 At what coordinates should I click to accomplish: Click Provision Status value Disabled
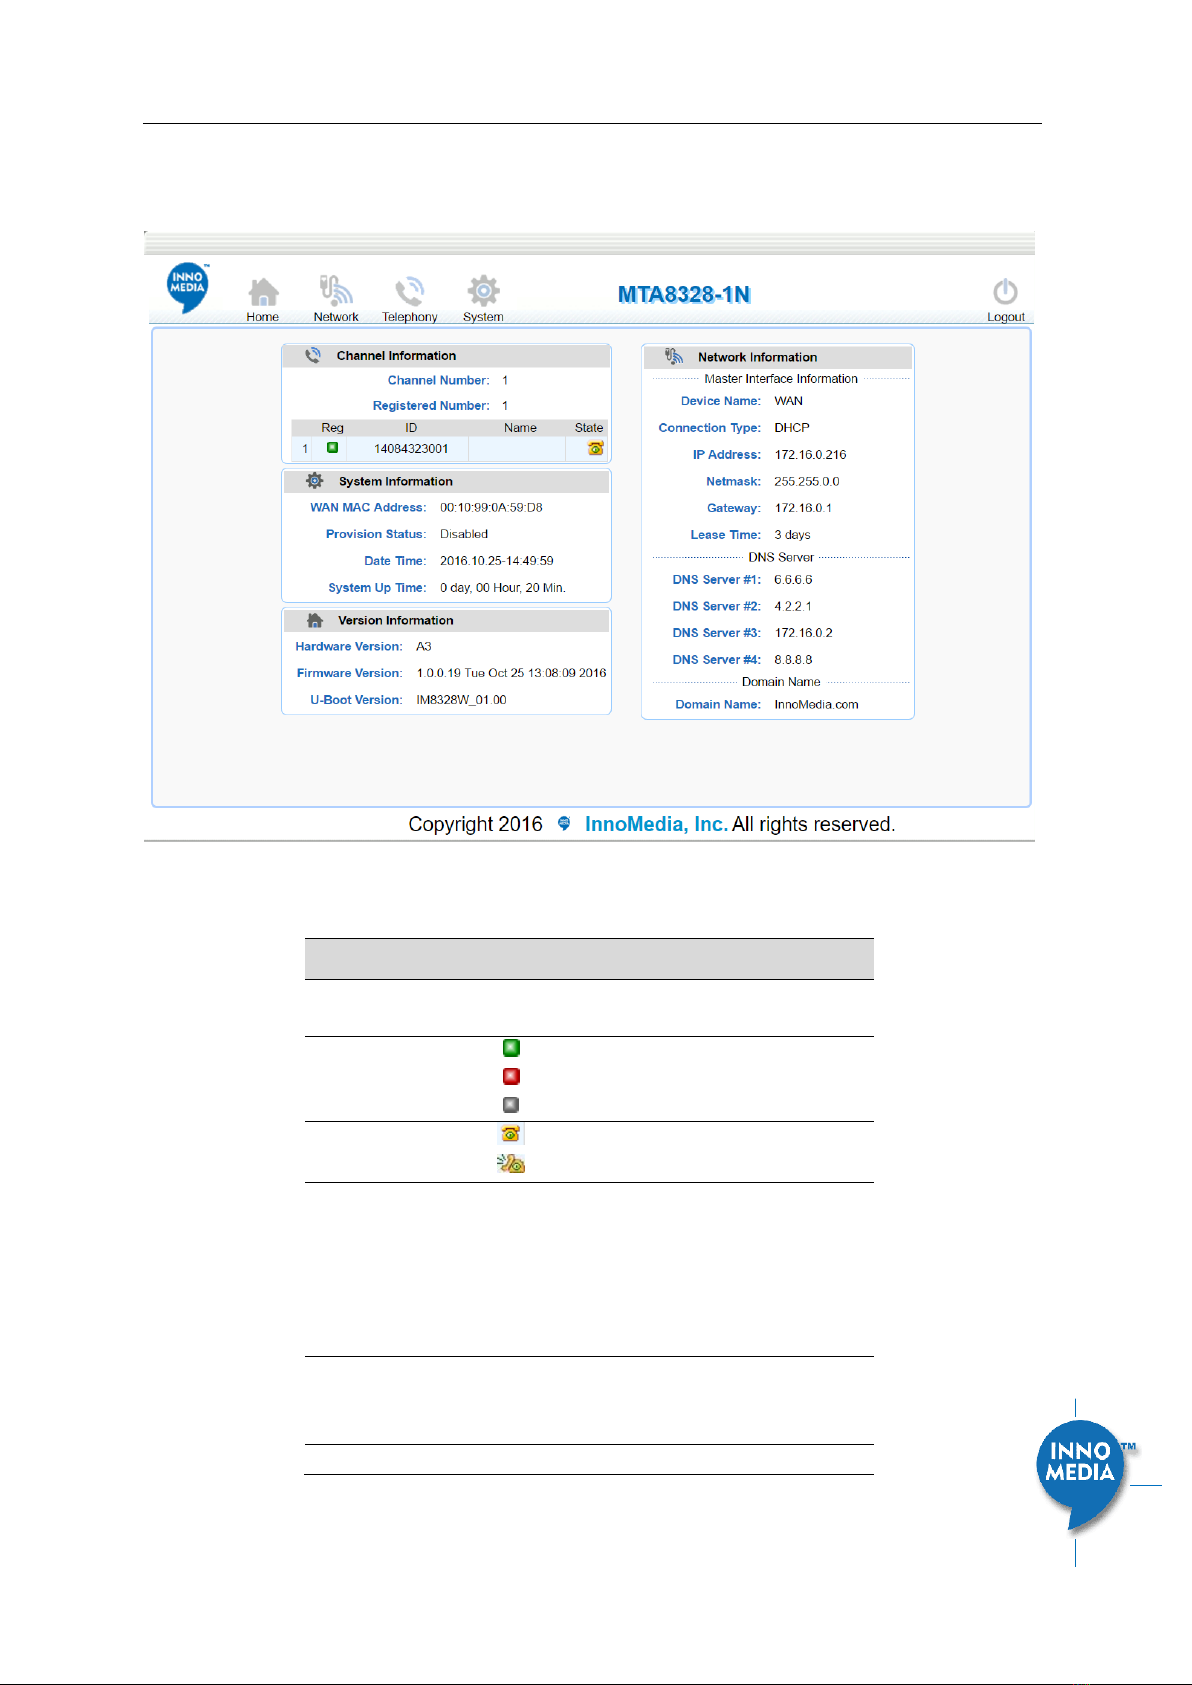tap(464, 534)
